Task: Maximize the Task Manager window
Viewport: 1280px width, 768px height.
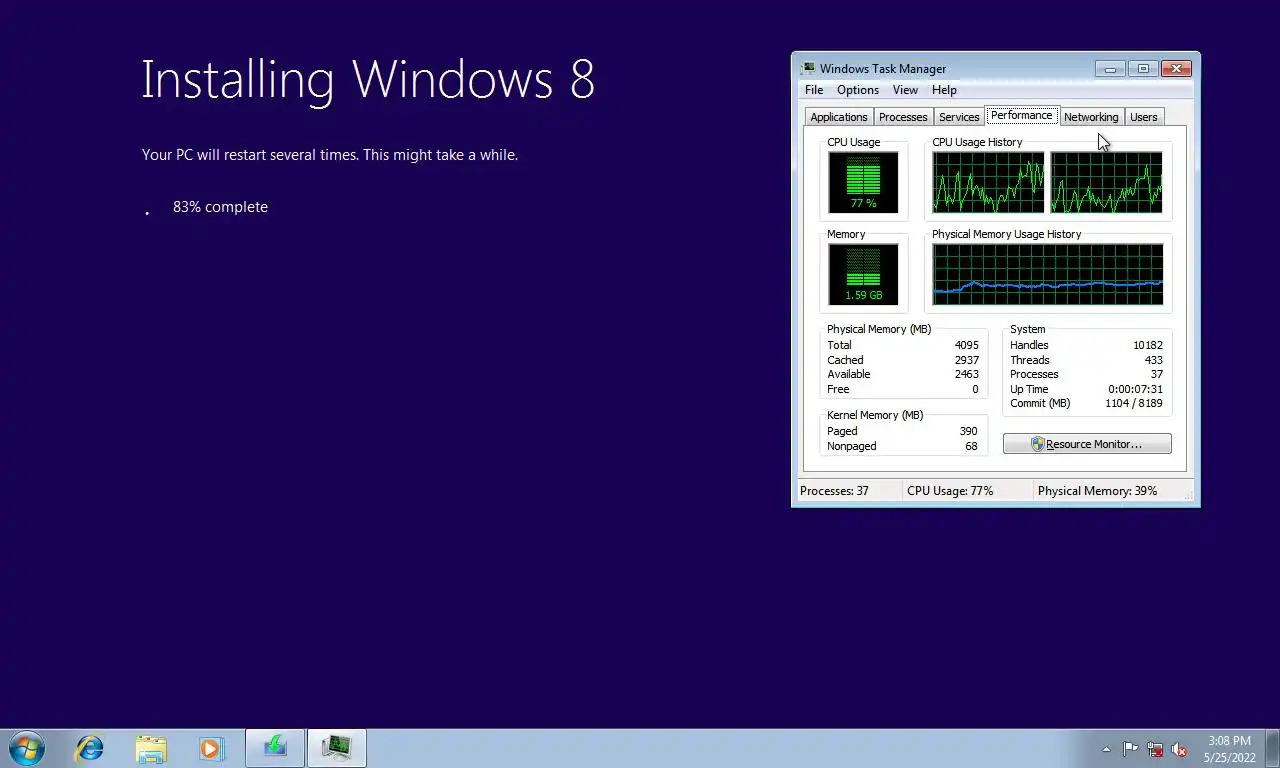Action: coord(1143,69)
